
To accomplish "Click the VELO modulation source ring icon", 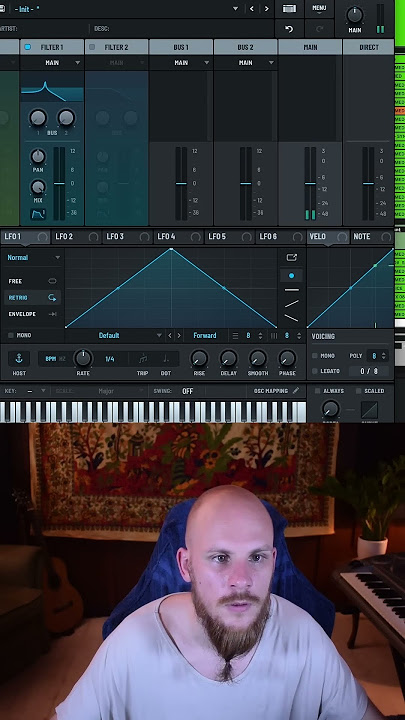I will tap(342, 237).
